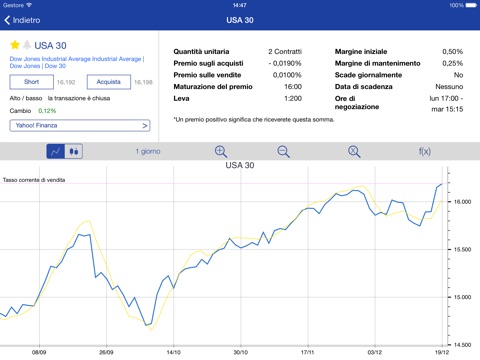Viewport: 480px width, 360px height.
Task: Click the Acquista buy button
Action: (x=109, y=82)
